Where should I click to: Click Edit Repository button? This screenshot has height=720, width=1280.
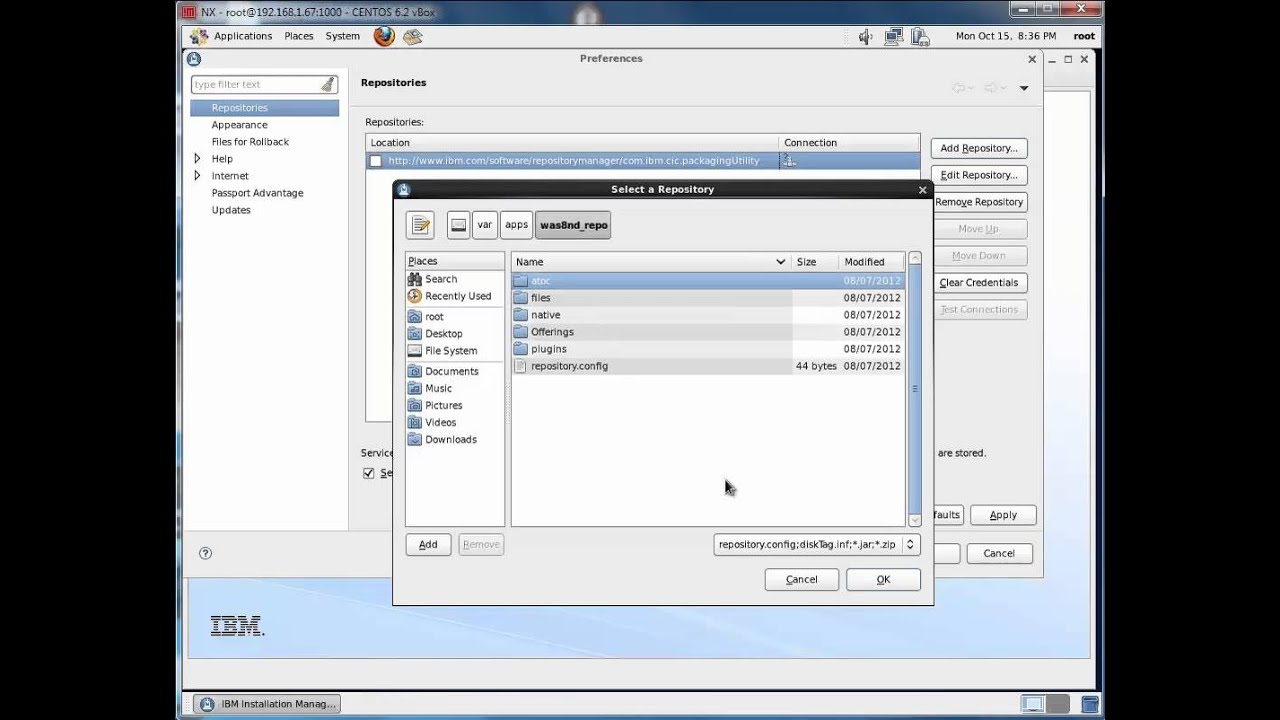pyautogui.click(x=978, y=175)
